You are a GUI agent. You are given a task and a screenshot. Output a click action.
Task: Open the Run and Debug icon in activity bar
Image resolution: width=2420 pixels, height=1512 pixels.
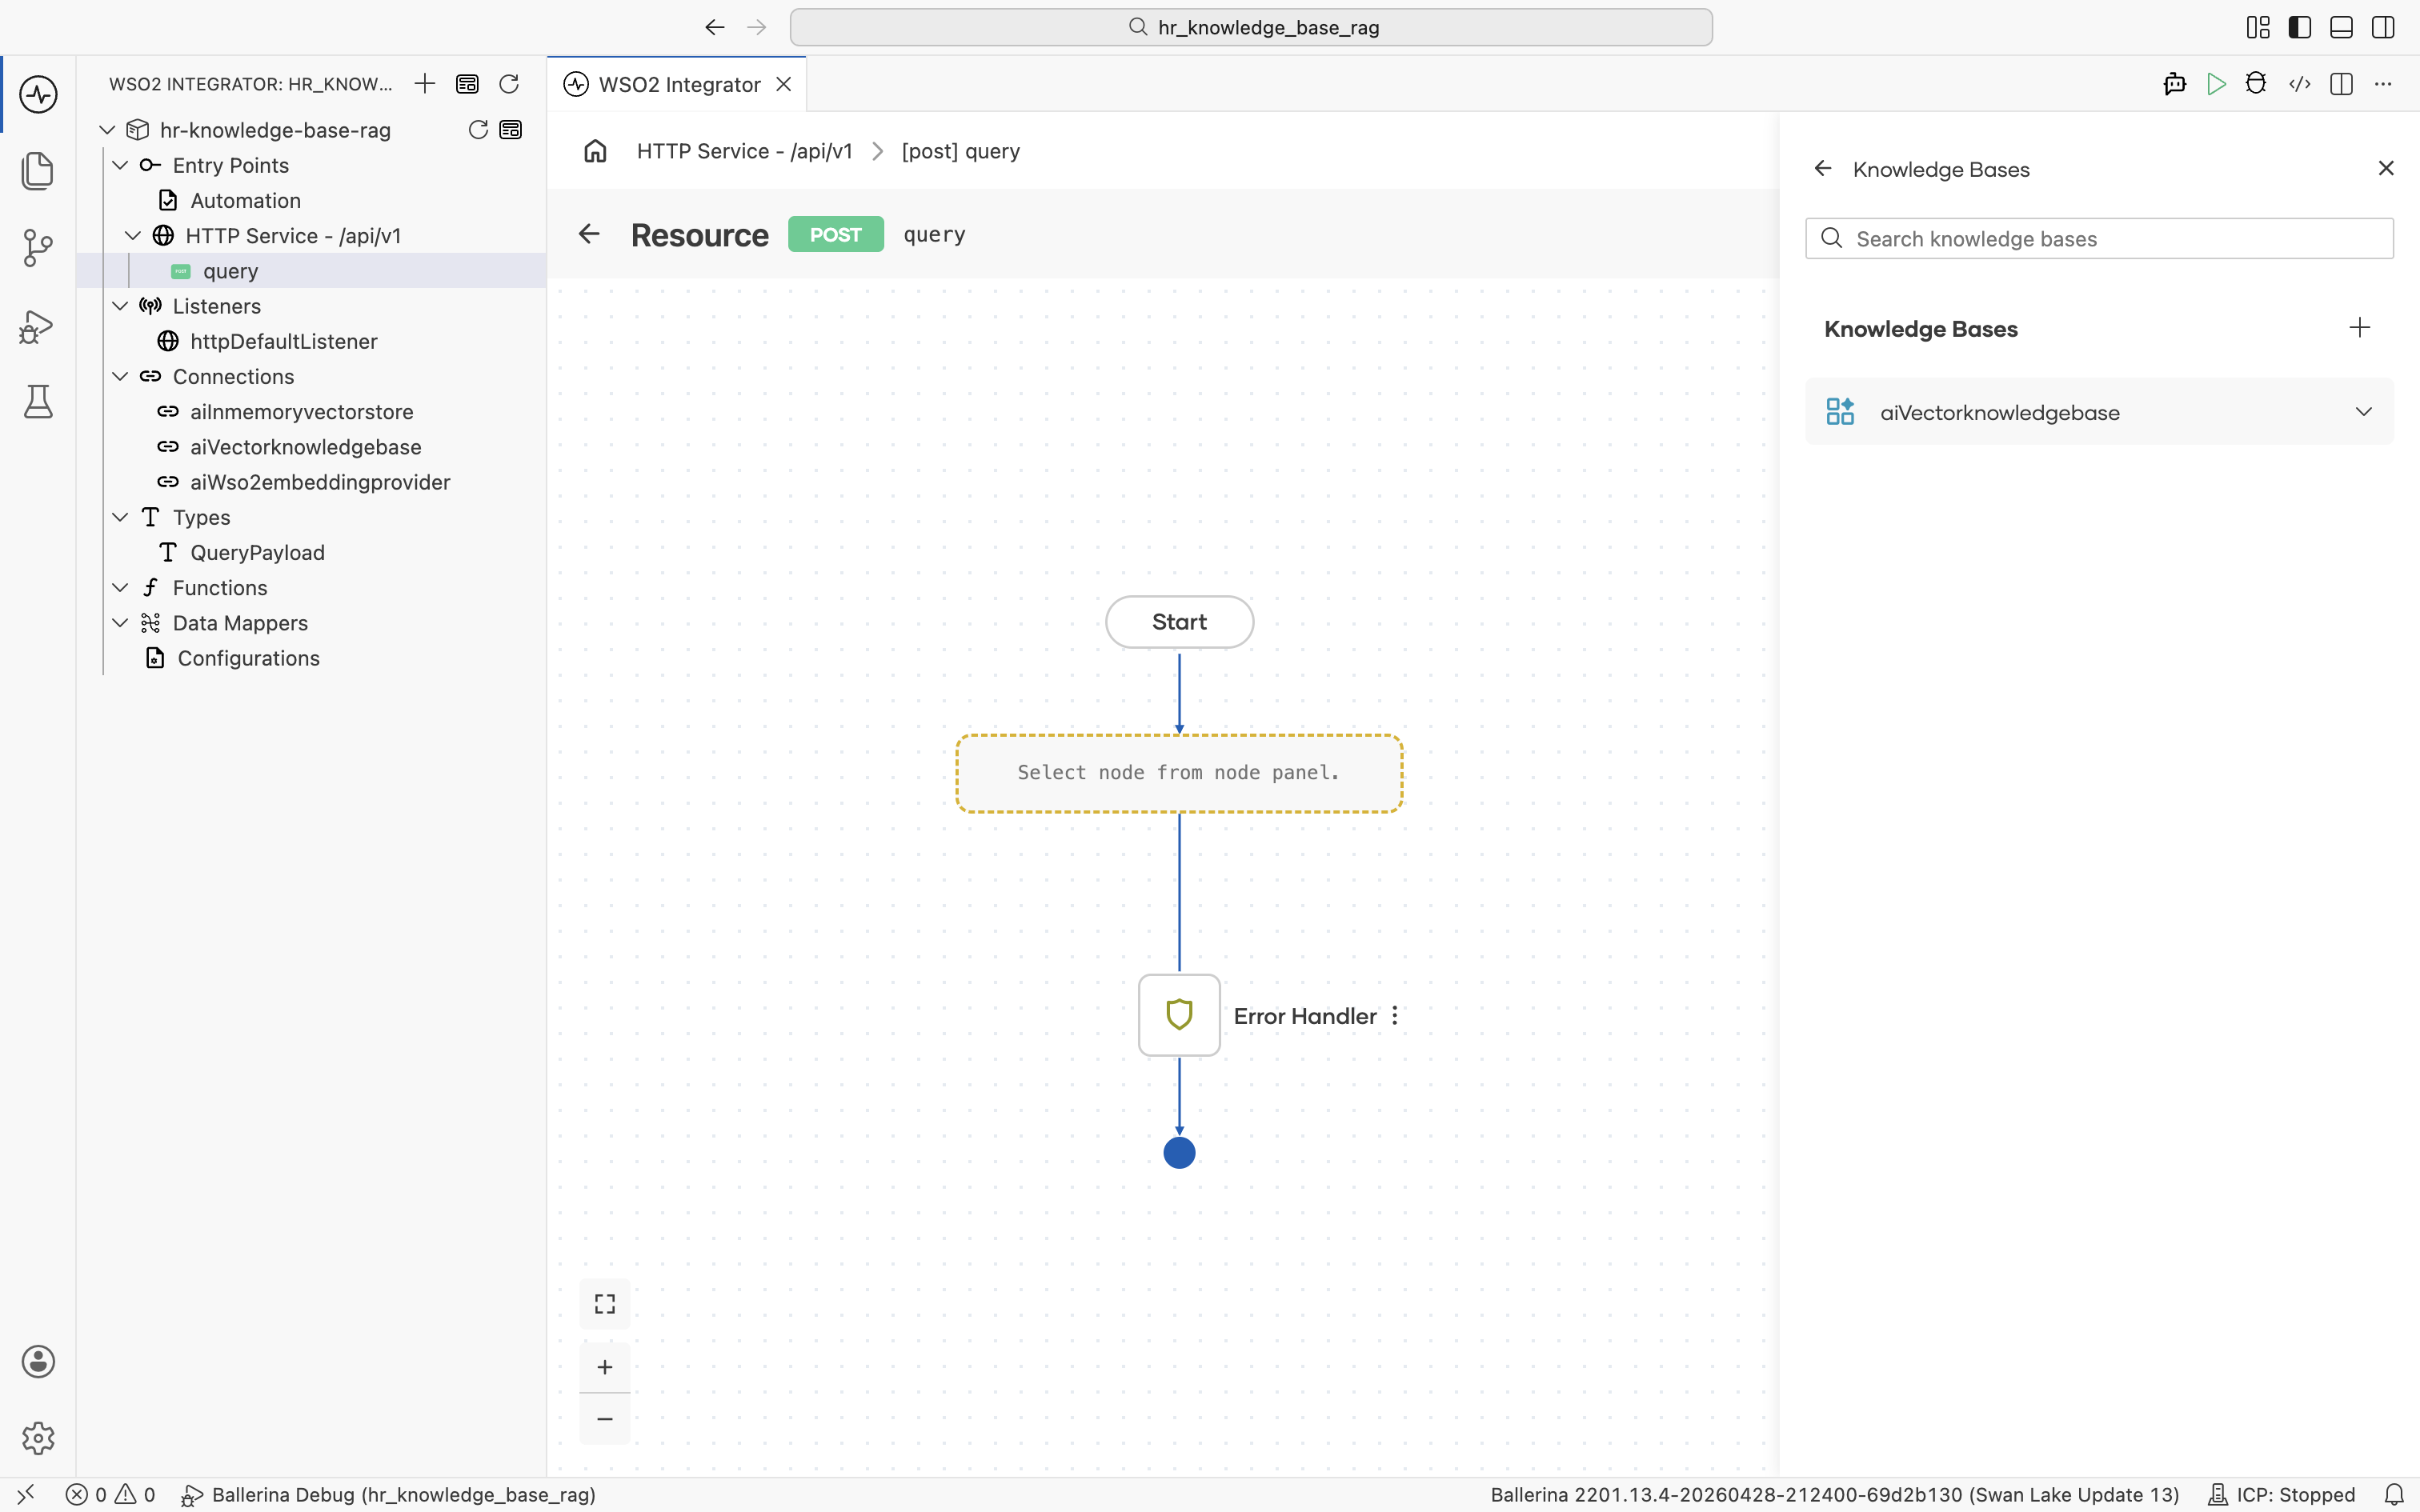38,326
